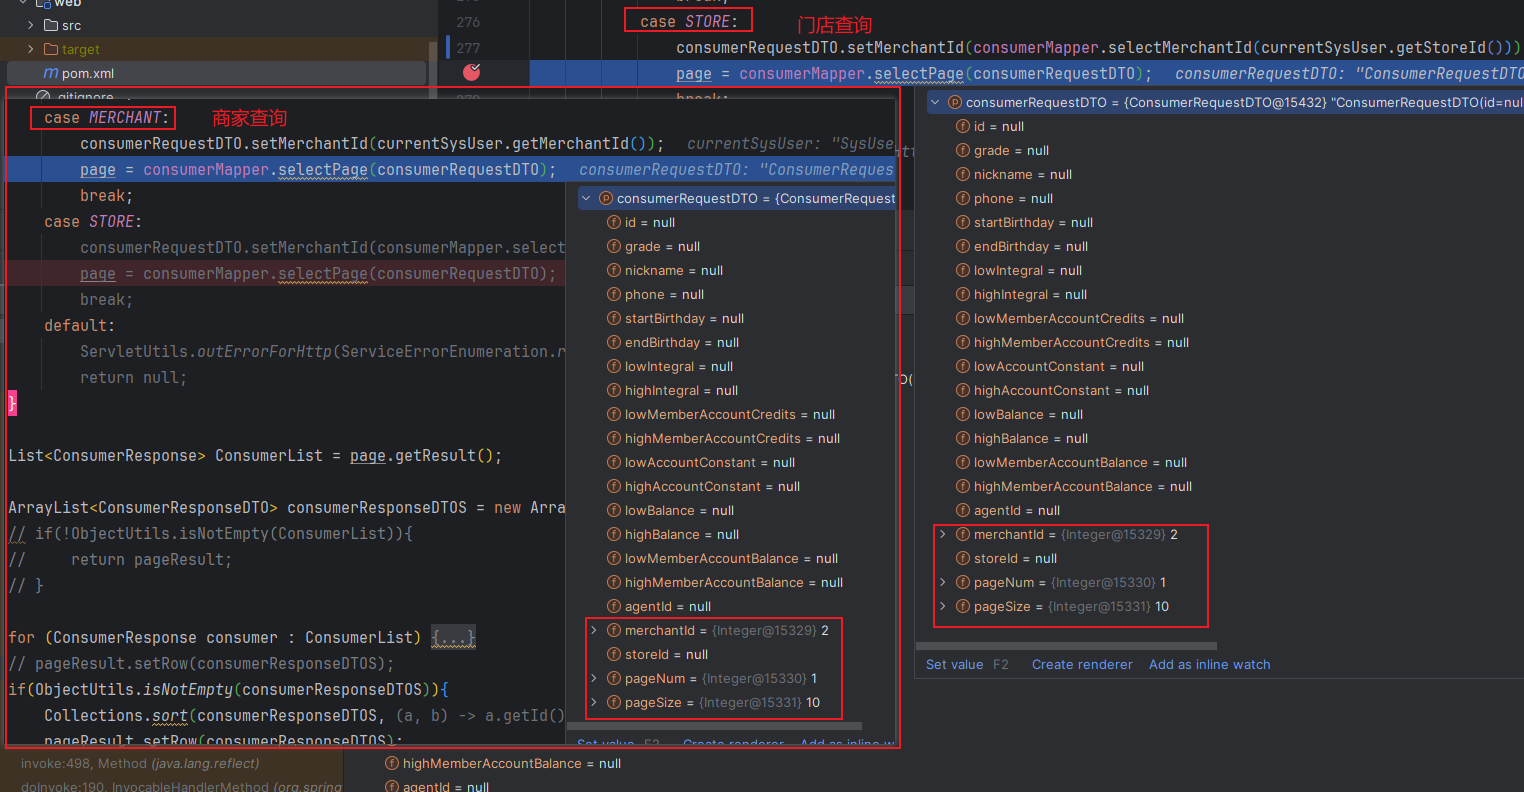Click the field icon for storeId in MERCHANT popup
1524x792 pixels.
point(615,654)
